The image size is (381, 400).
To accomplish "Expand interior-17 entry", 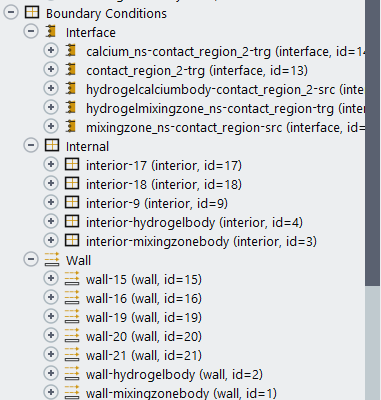I will [51, 165].
